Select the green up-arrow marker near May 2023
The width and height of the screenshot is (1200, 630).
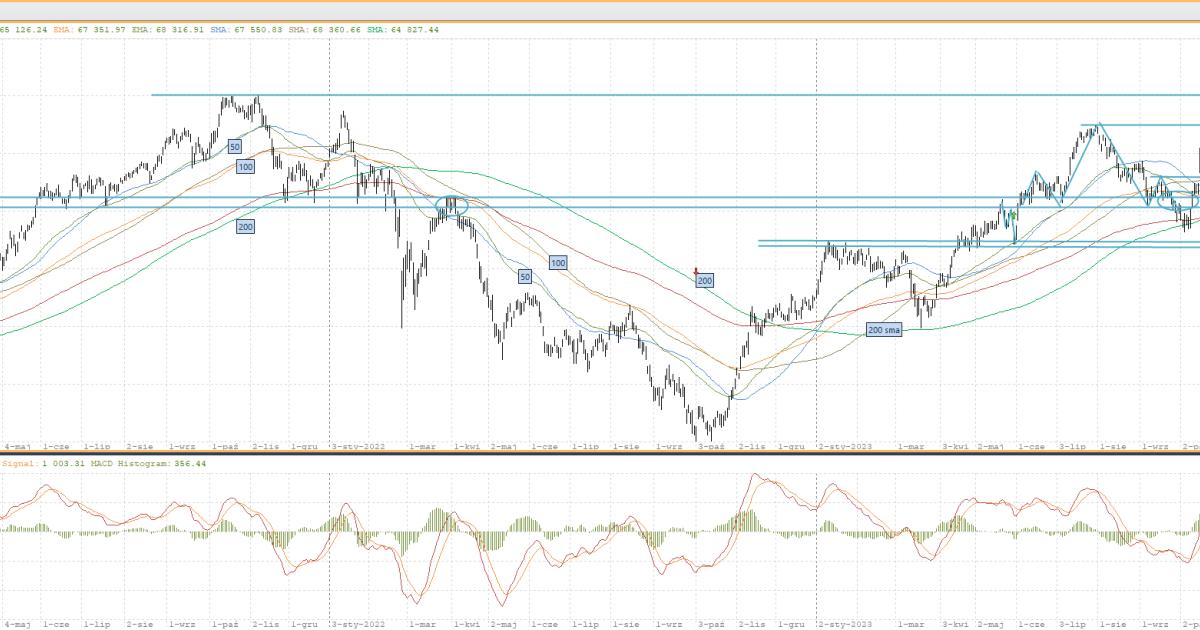coord(1013,215)
